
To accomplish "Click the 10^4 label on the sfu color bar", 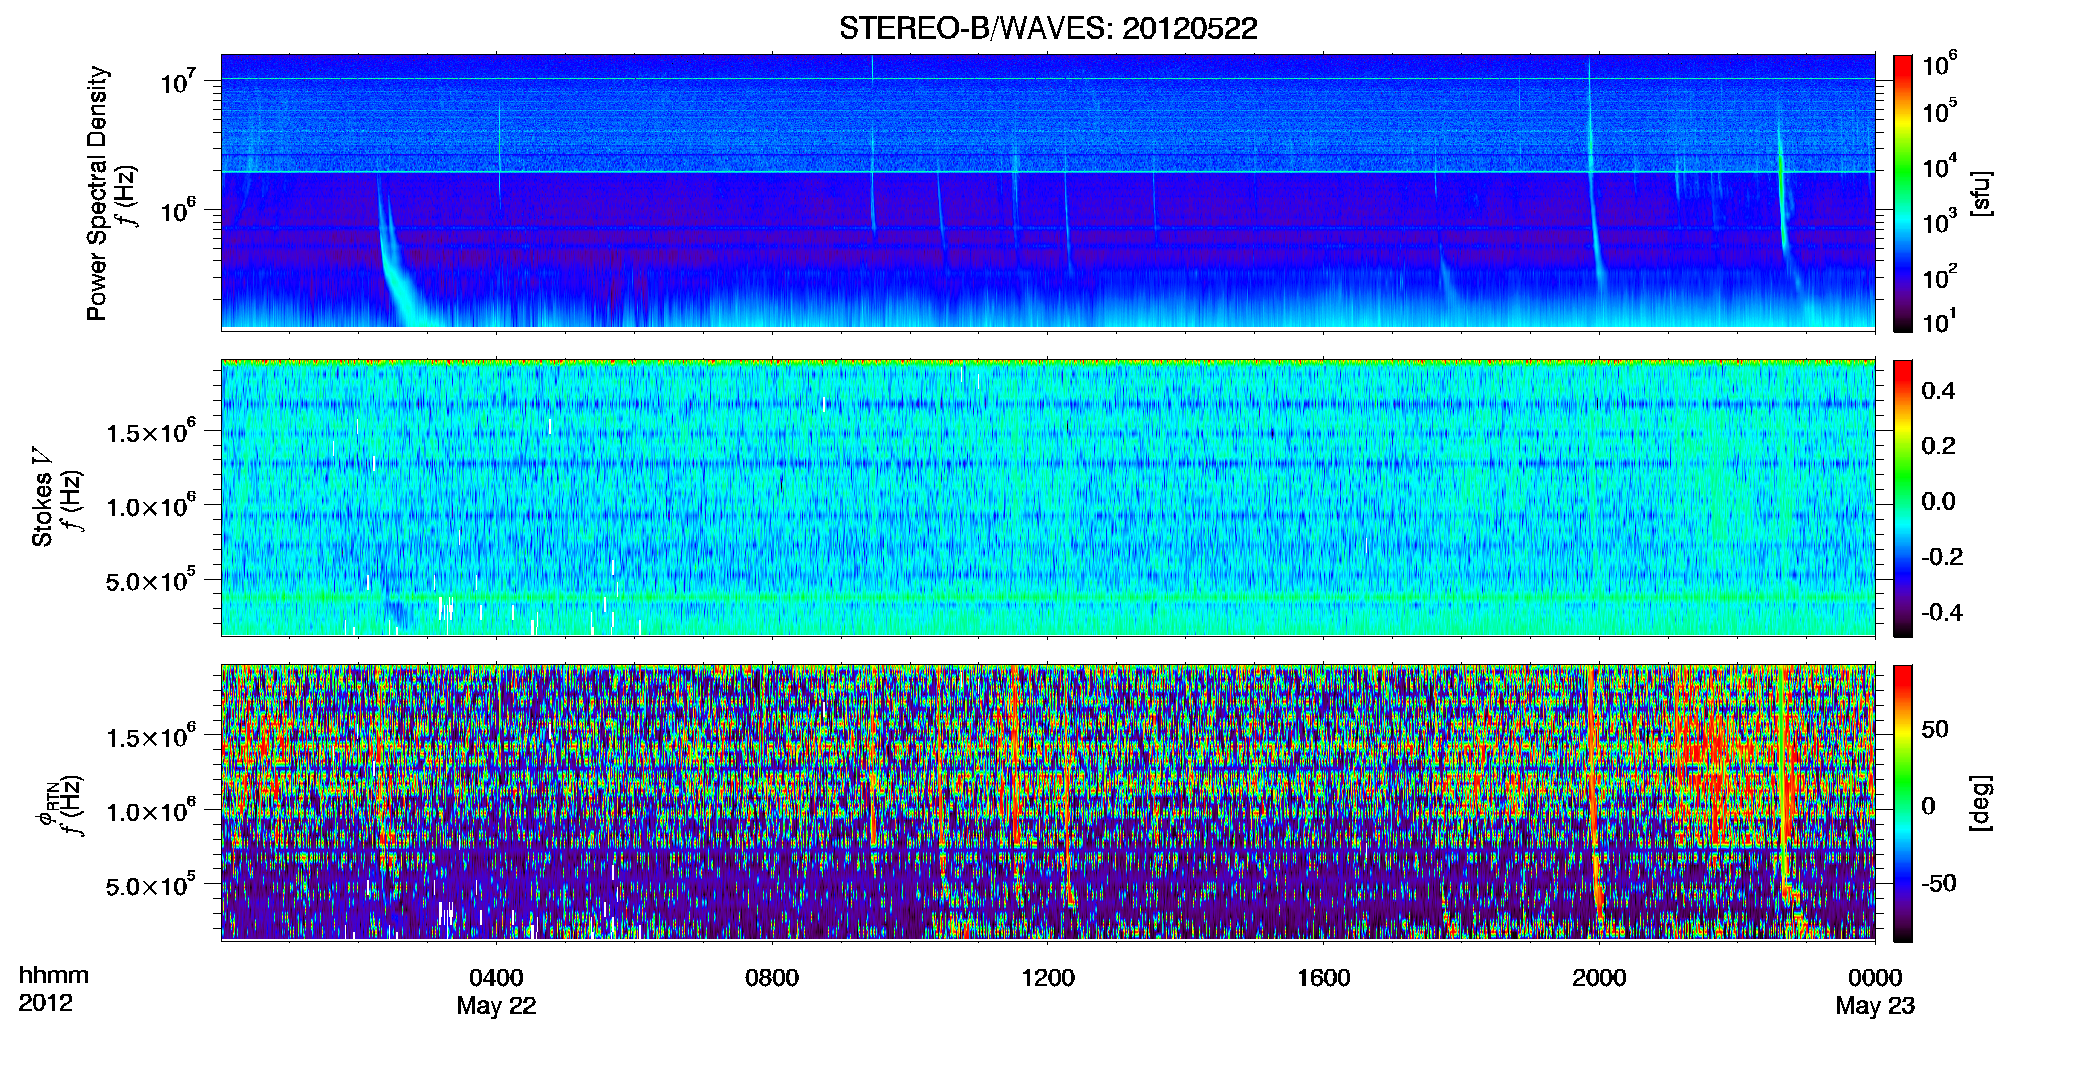I will (1939, 167).
